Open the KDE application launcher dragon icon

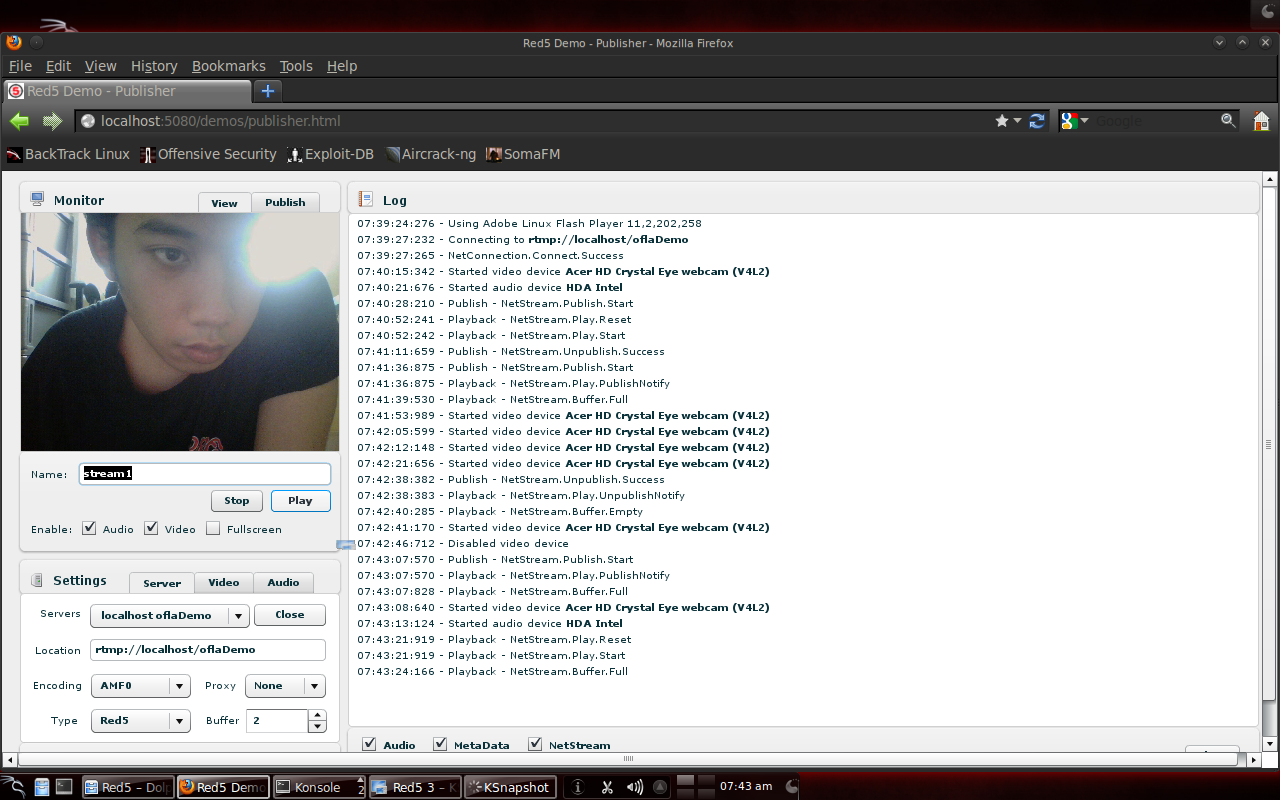(x=14, y=787)
